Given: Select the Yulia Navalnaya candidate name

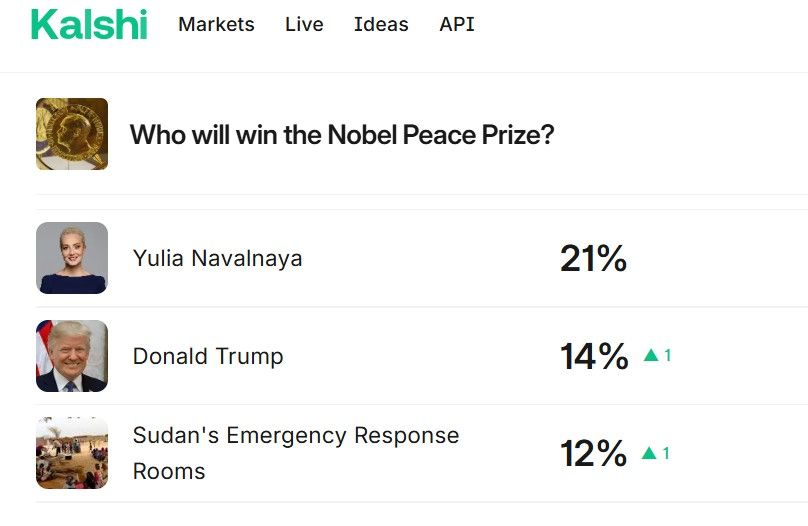Looking at the screenshot, I should pyautogui.click(x=217, y=259).
